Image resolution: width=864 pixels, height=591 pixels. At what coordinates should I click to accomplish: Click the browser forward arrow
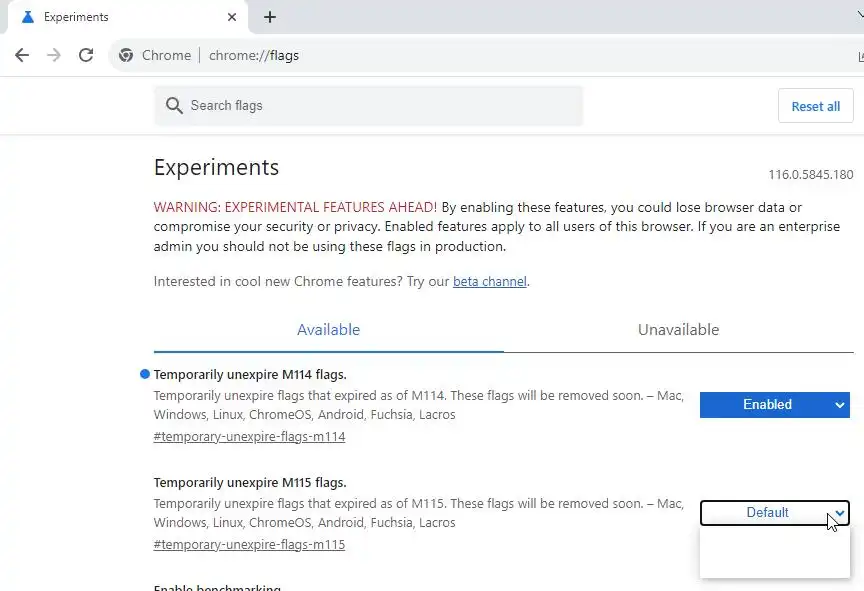coord(54,55)
